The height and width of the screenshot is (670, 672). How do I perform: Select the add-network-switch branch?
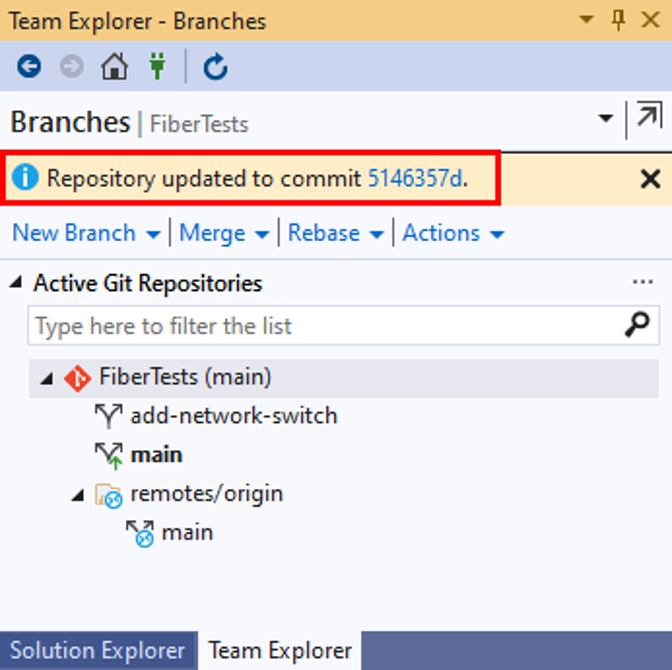(234, 416)
